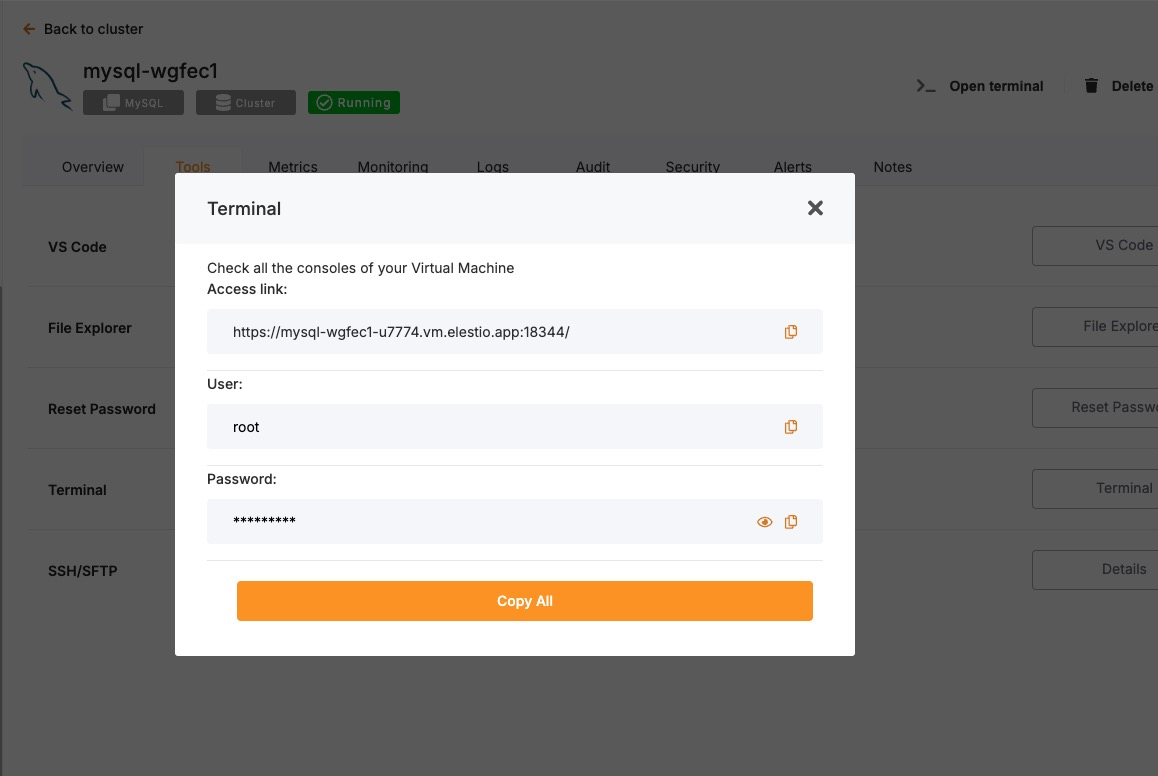
Task: Click the MySQL badge
Action: point(133,103)
